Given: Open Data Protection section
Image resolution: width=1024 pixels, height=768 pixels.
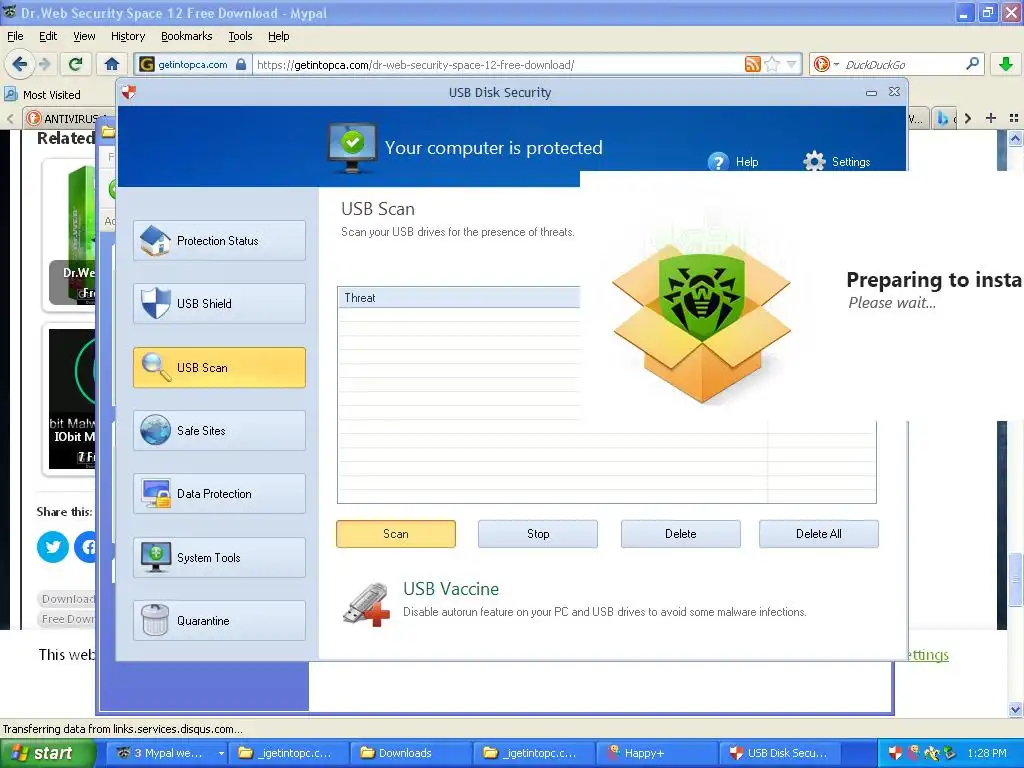Looking at the screenshot, I should [219, 494].
